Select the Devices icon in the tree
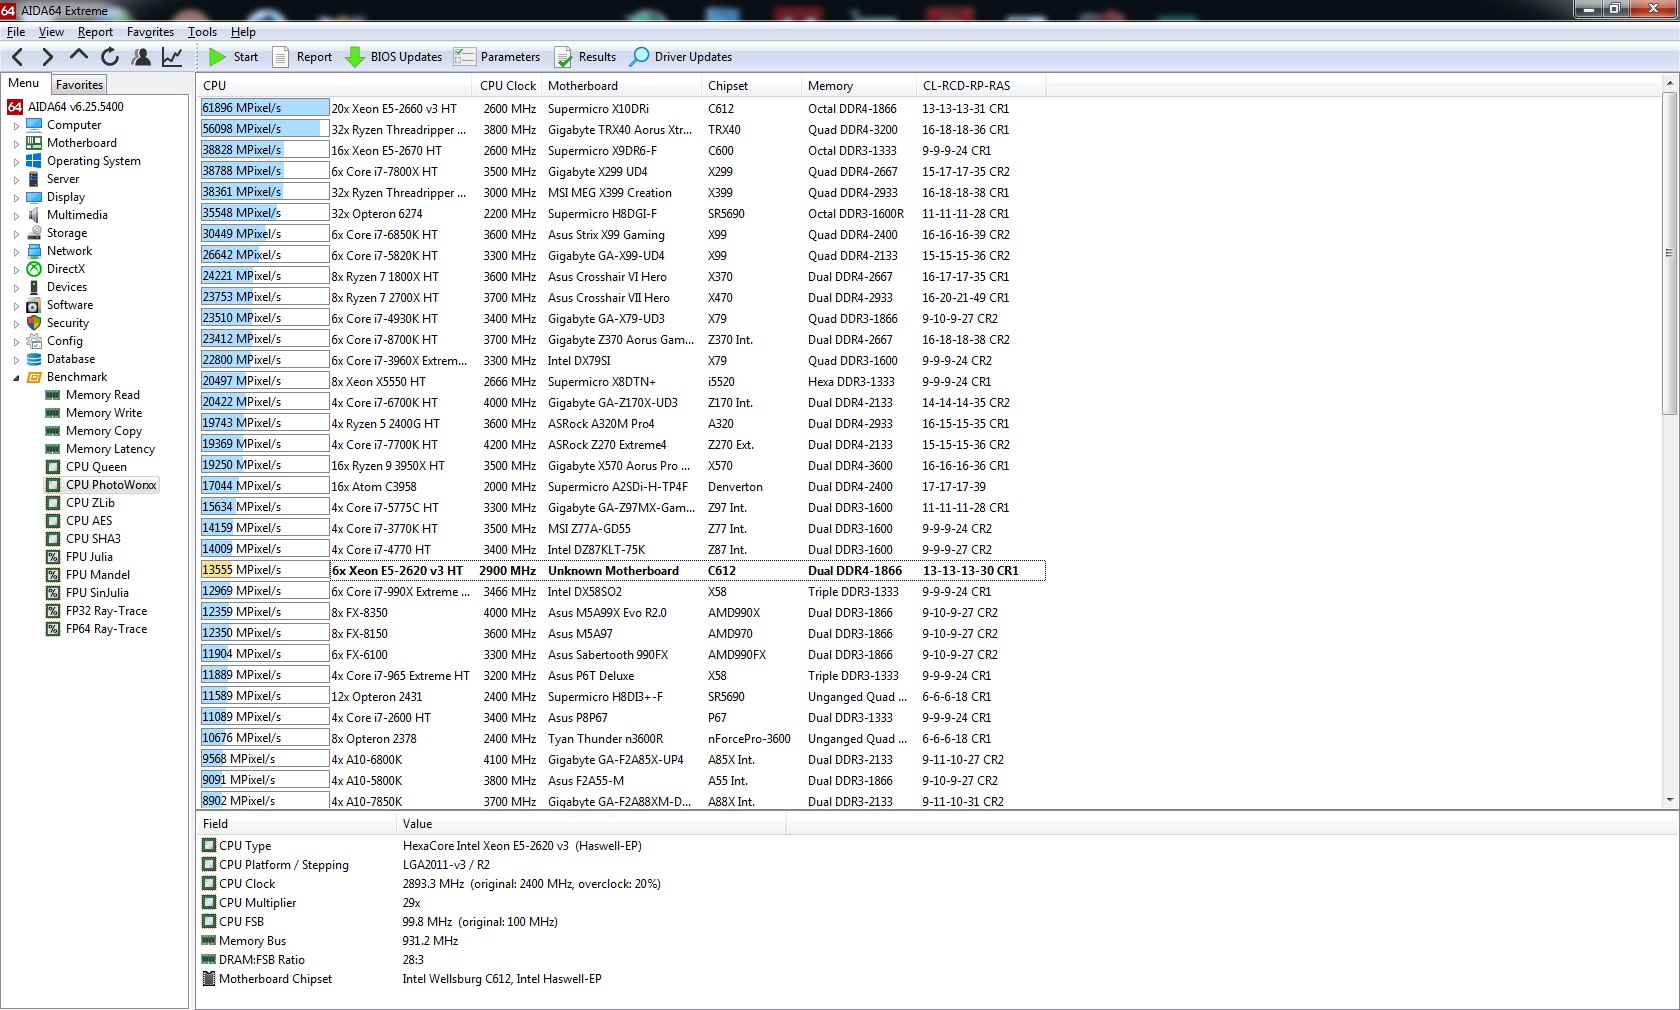Image resolution: width=1680 pixels, height=1010 pixels. pyautogui.click(x=34, y=287)
